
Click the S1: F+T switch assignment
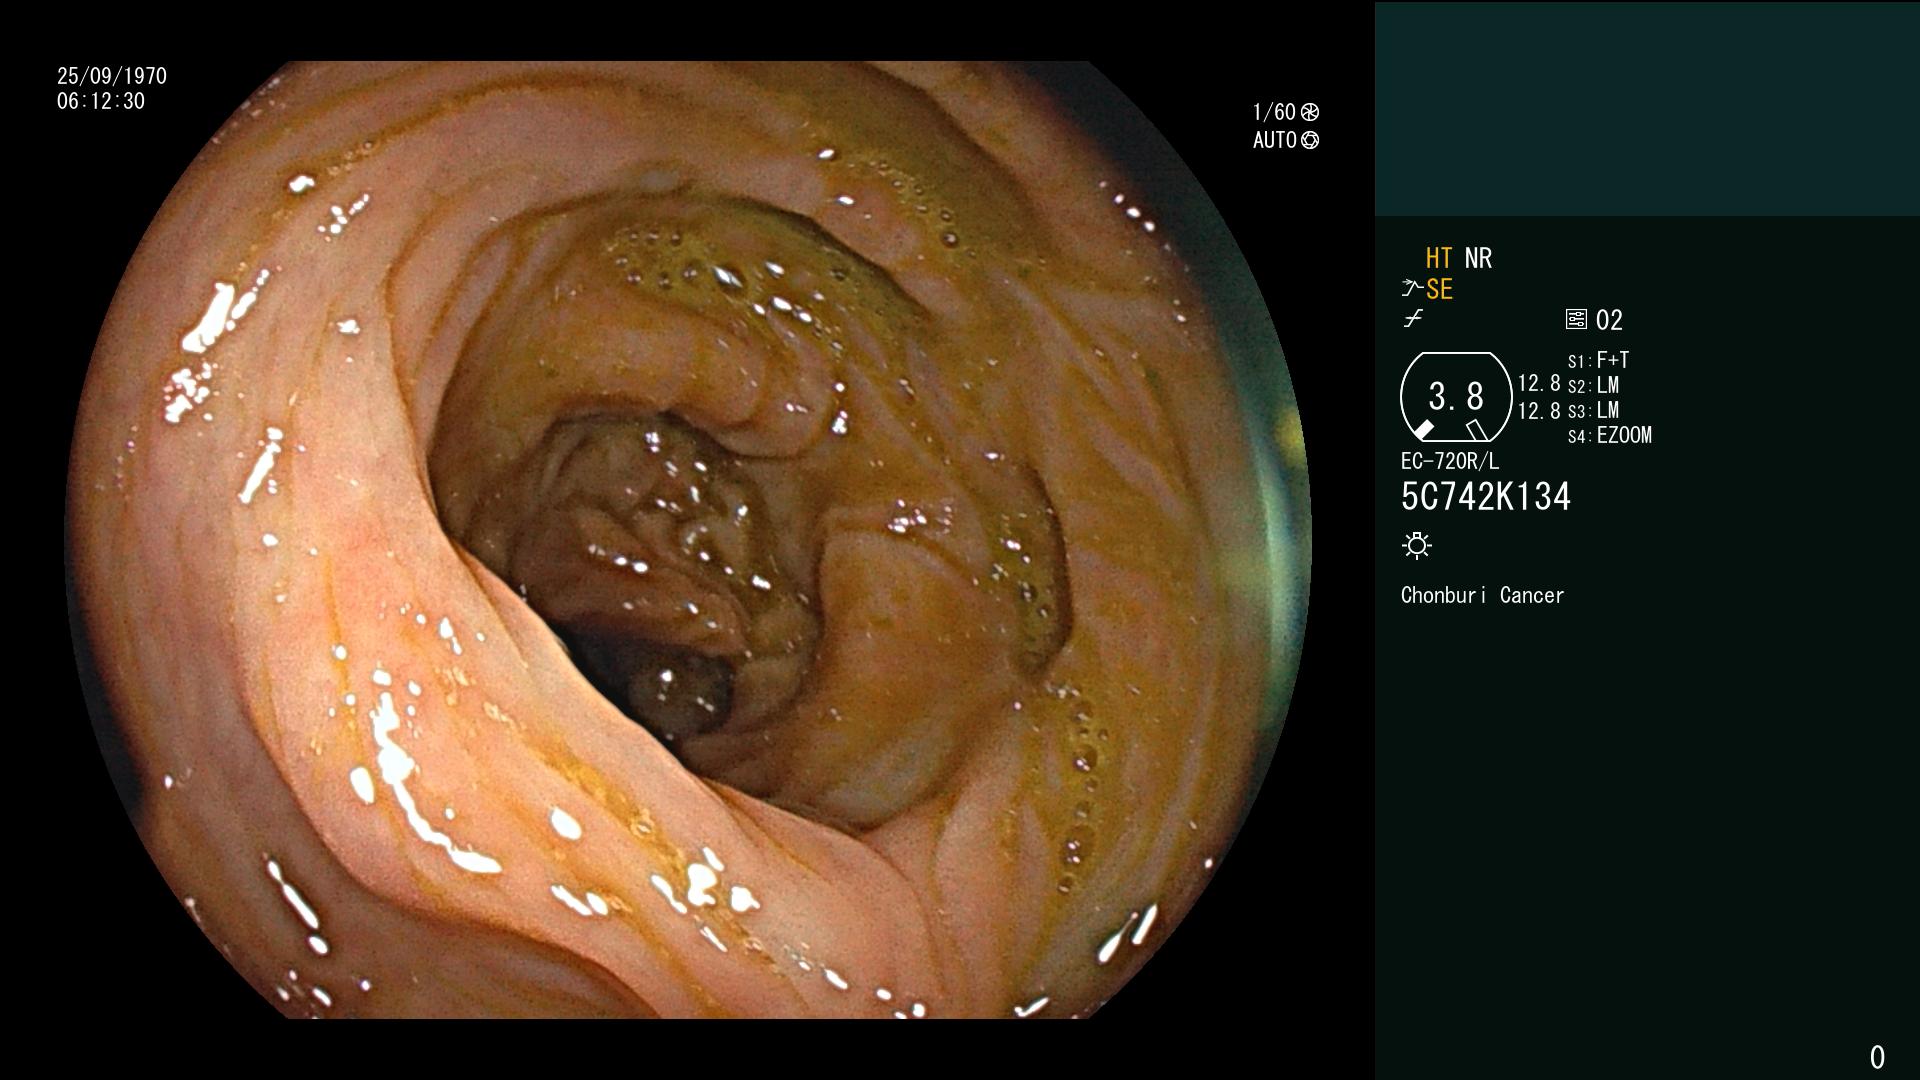coord(1598,361)
